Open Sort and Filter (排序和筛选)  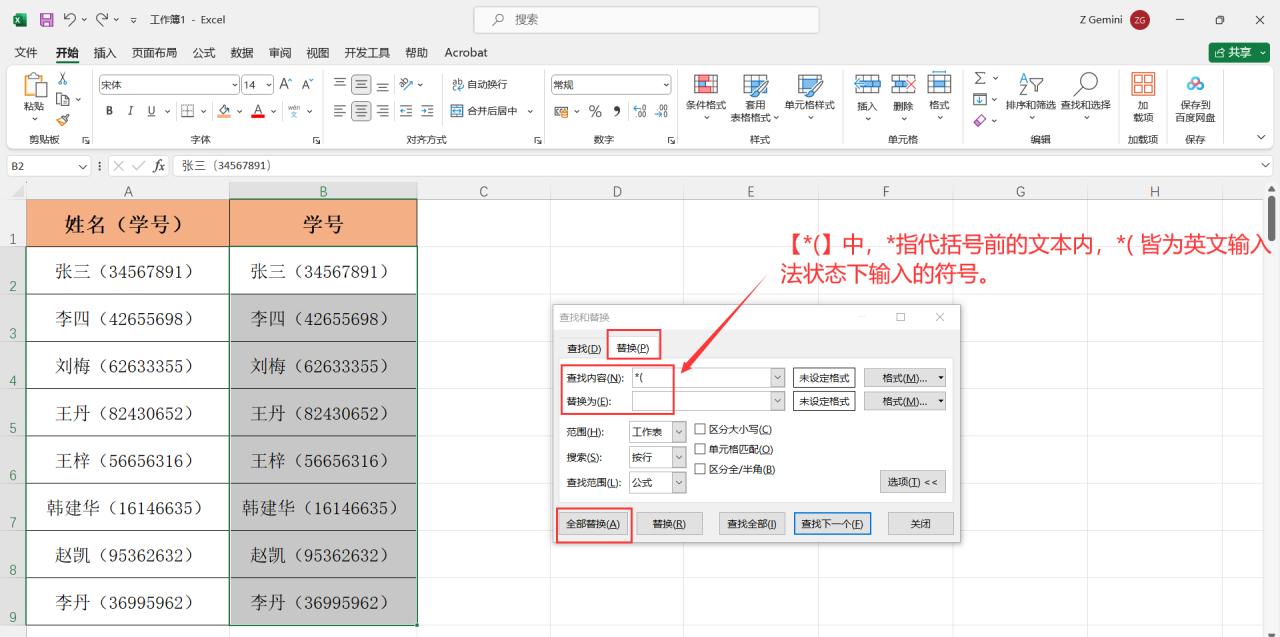coord(1030,97)
